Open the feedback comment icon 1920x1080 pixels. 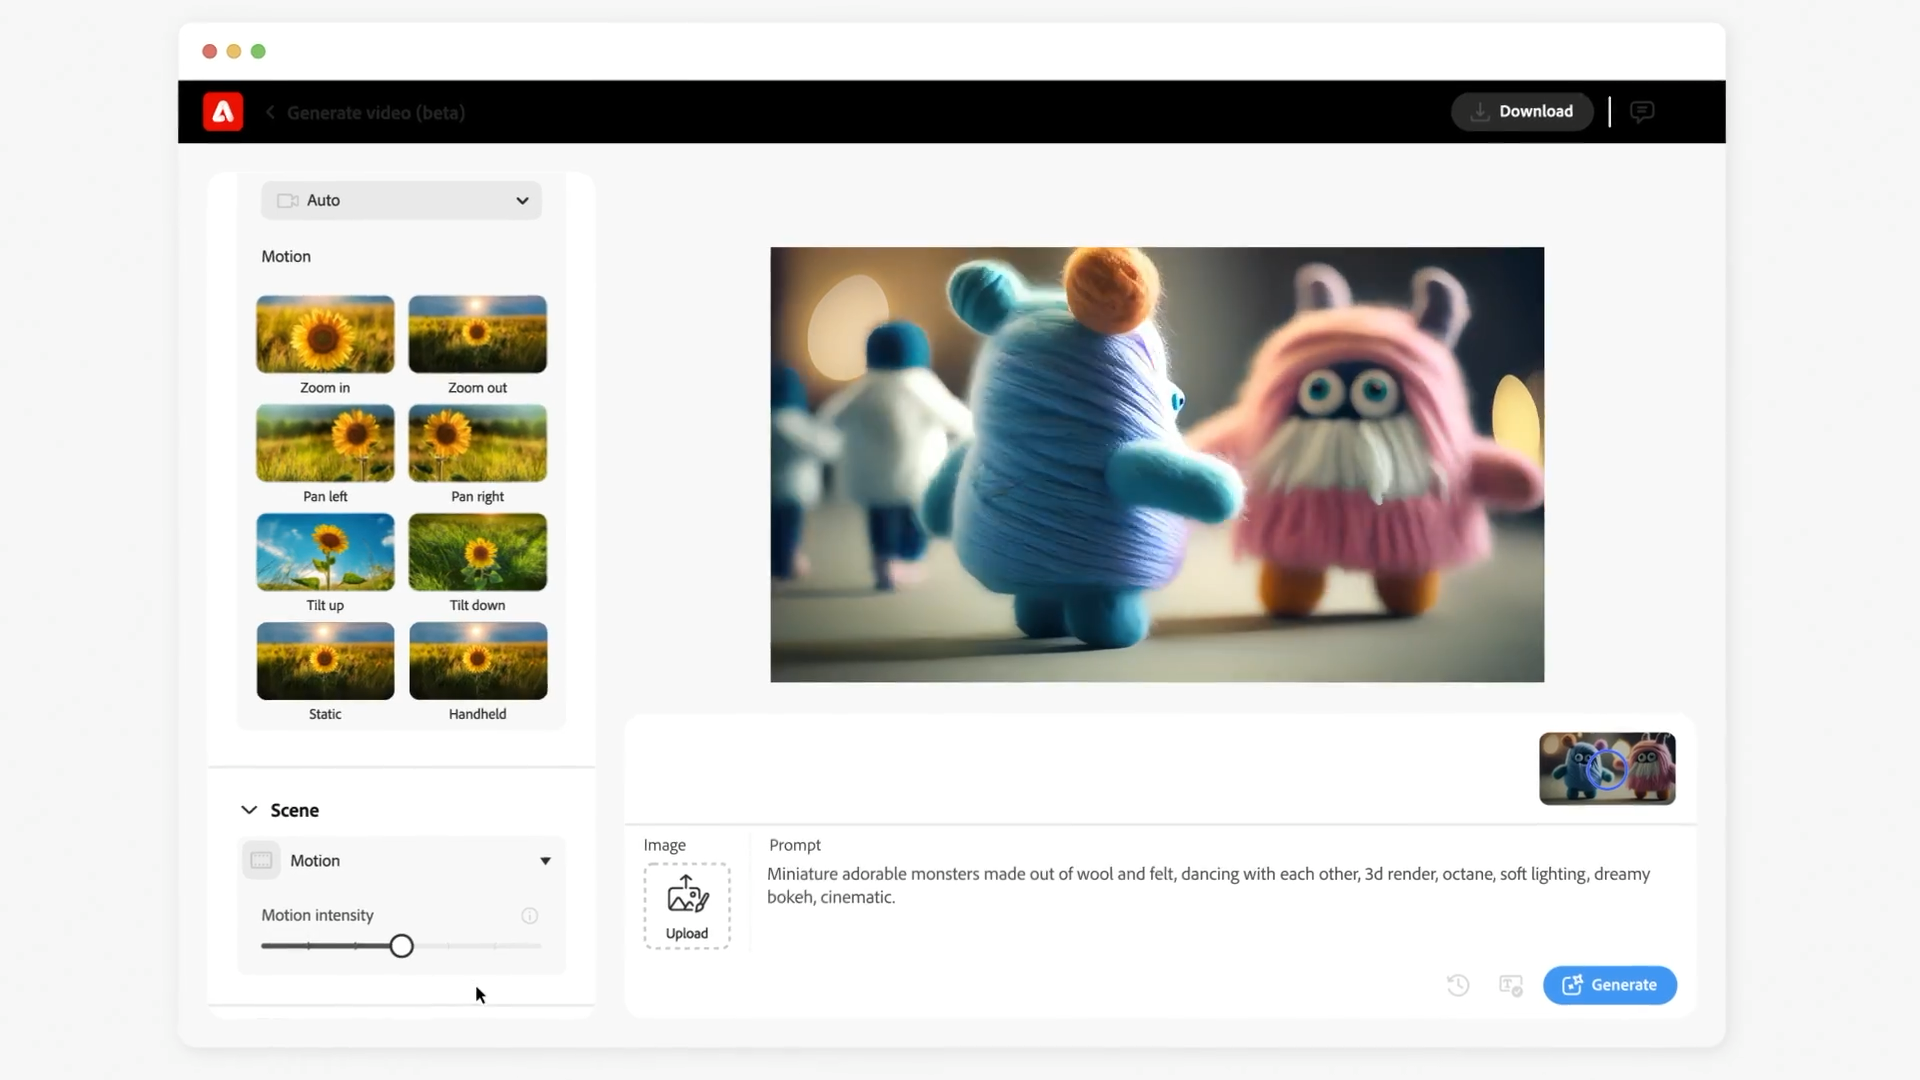tap(1641, 112)
